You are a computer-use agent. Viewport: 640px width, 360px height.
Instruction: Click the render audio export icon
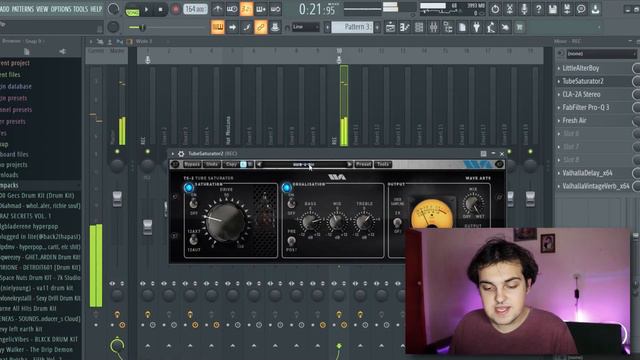tap(567, 9)
